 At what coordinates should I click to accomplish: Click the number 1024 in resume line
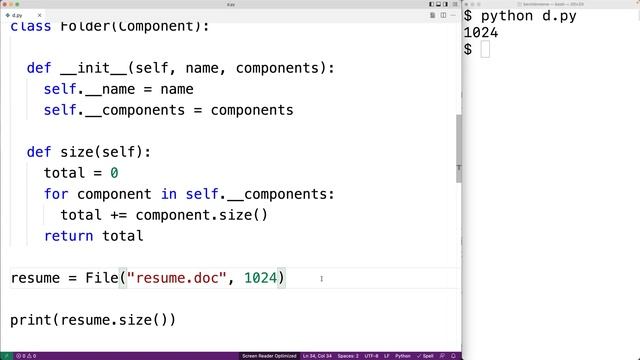(260, 278)
